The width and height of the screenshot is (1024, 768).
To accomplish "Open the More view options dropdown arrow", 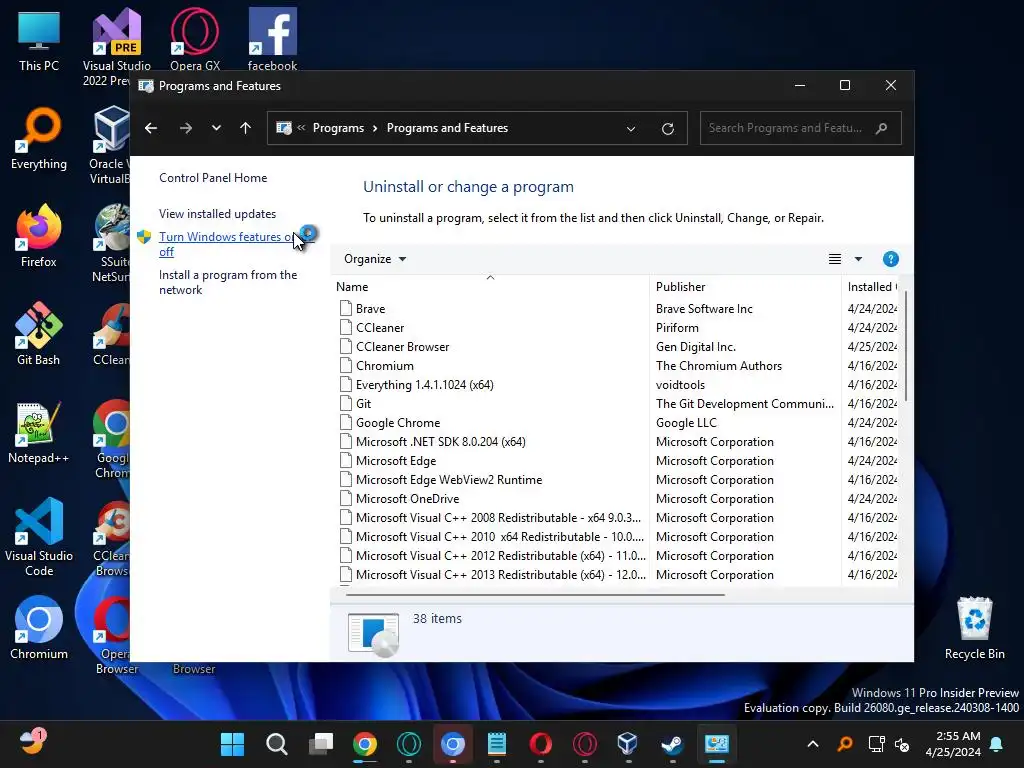I will [858, 259].
